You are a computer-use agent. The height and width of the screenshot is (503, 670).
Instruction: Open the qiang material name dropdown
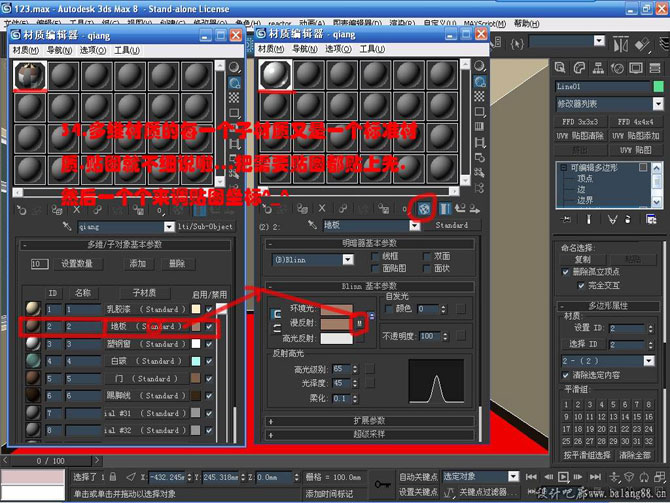click(x=169, y=226)
